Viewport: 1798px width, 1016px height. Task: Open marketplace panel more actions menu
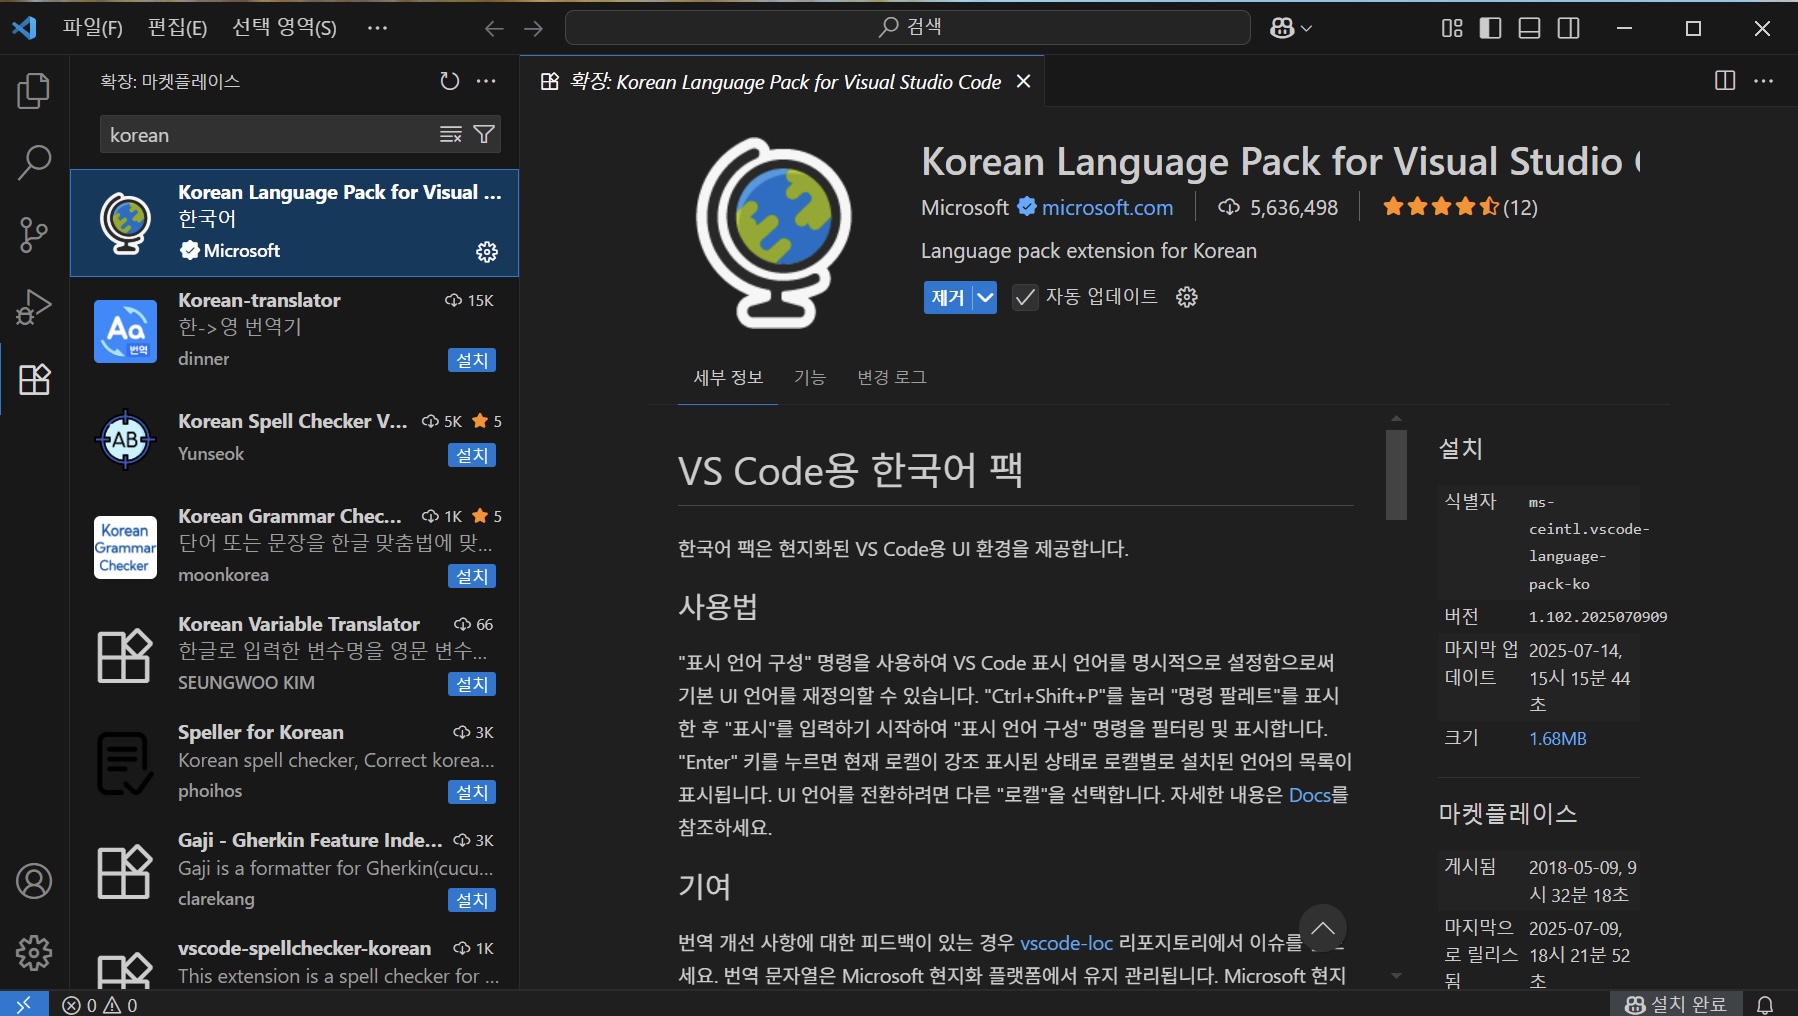tap(486, 81)
